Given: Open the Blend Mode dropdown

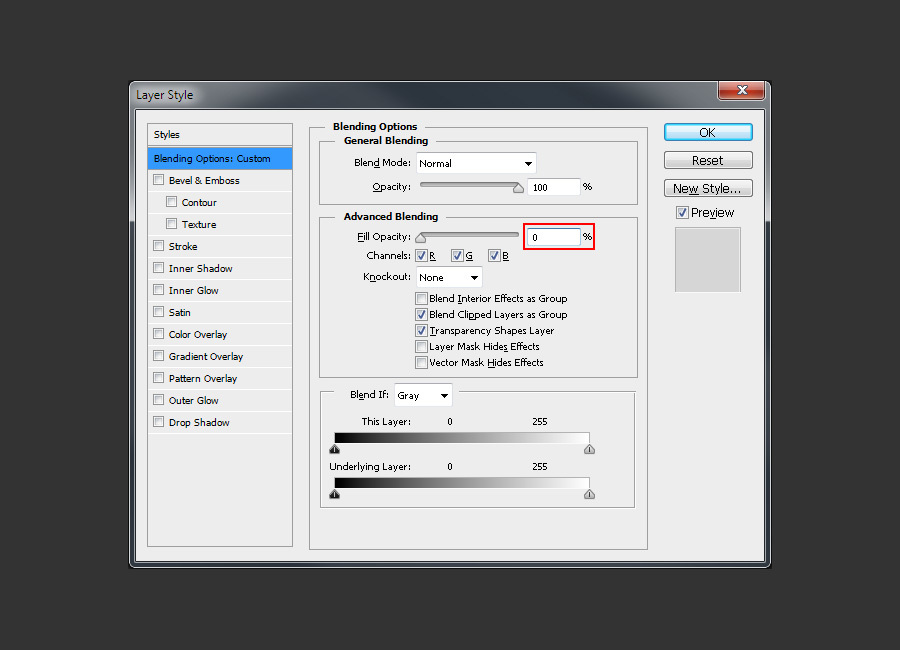Looking at the screenshot, I should 476,163.
